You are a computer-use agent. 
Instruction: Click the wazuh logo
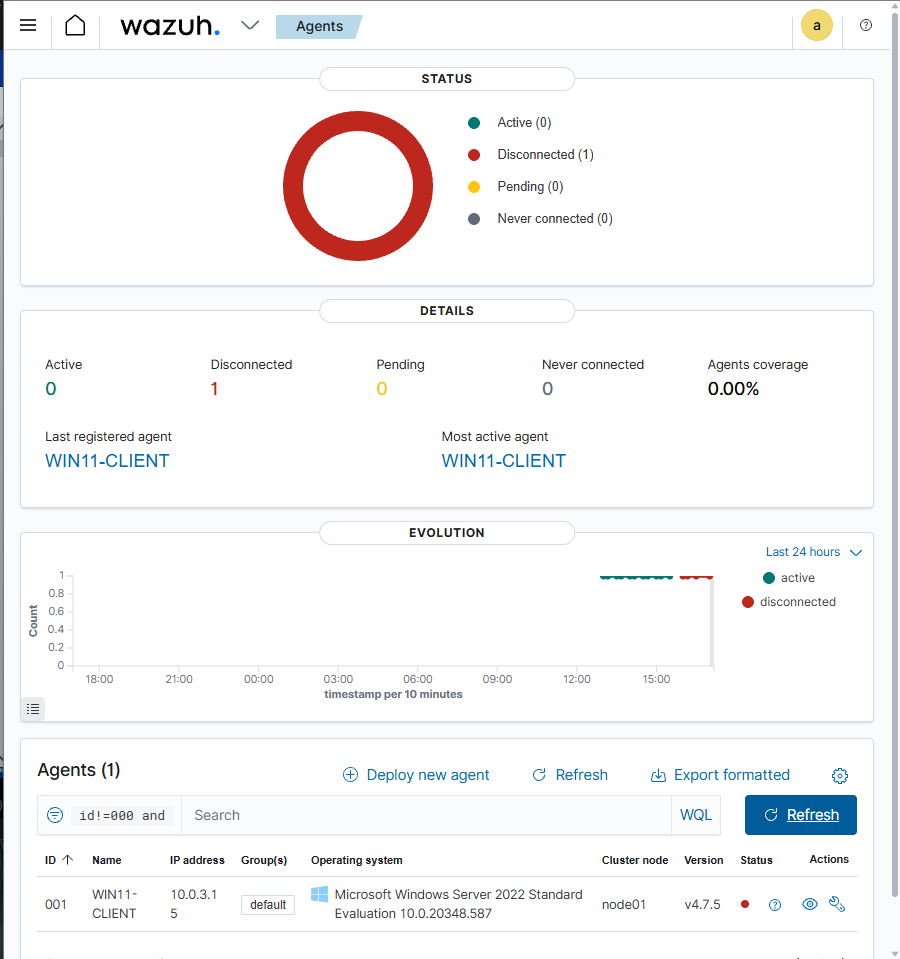pyautogui.click(x=170, y=26)
